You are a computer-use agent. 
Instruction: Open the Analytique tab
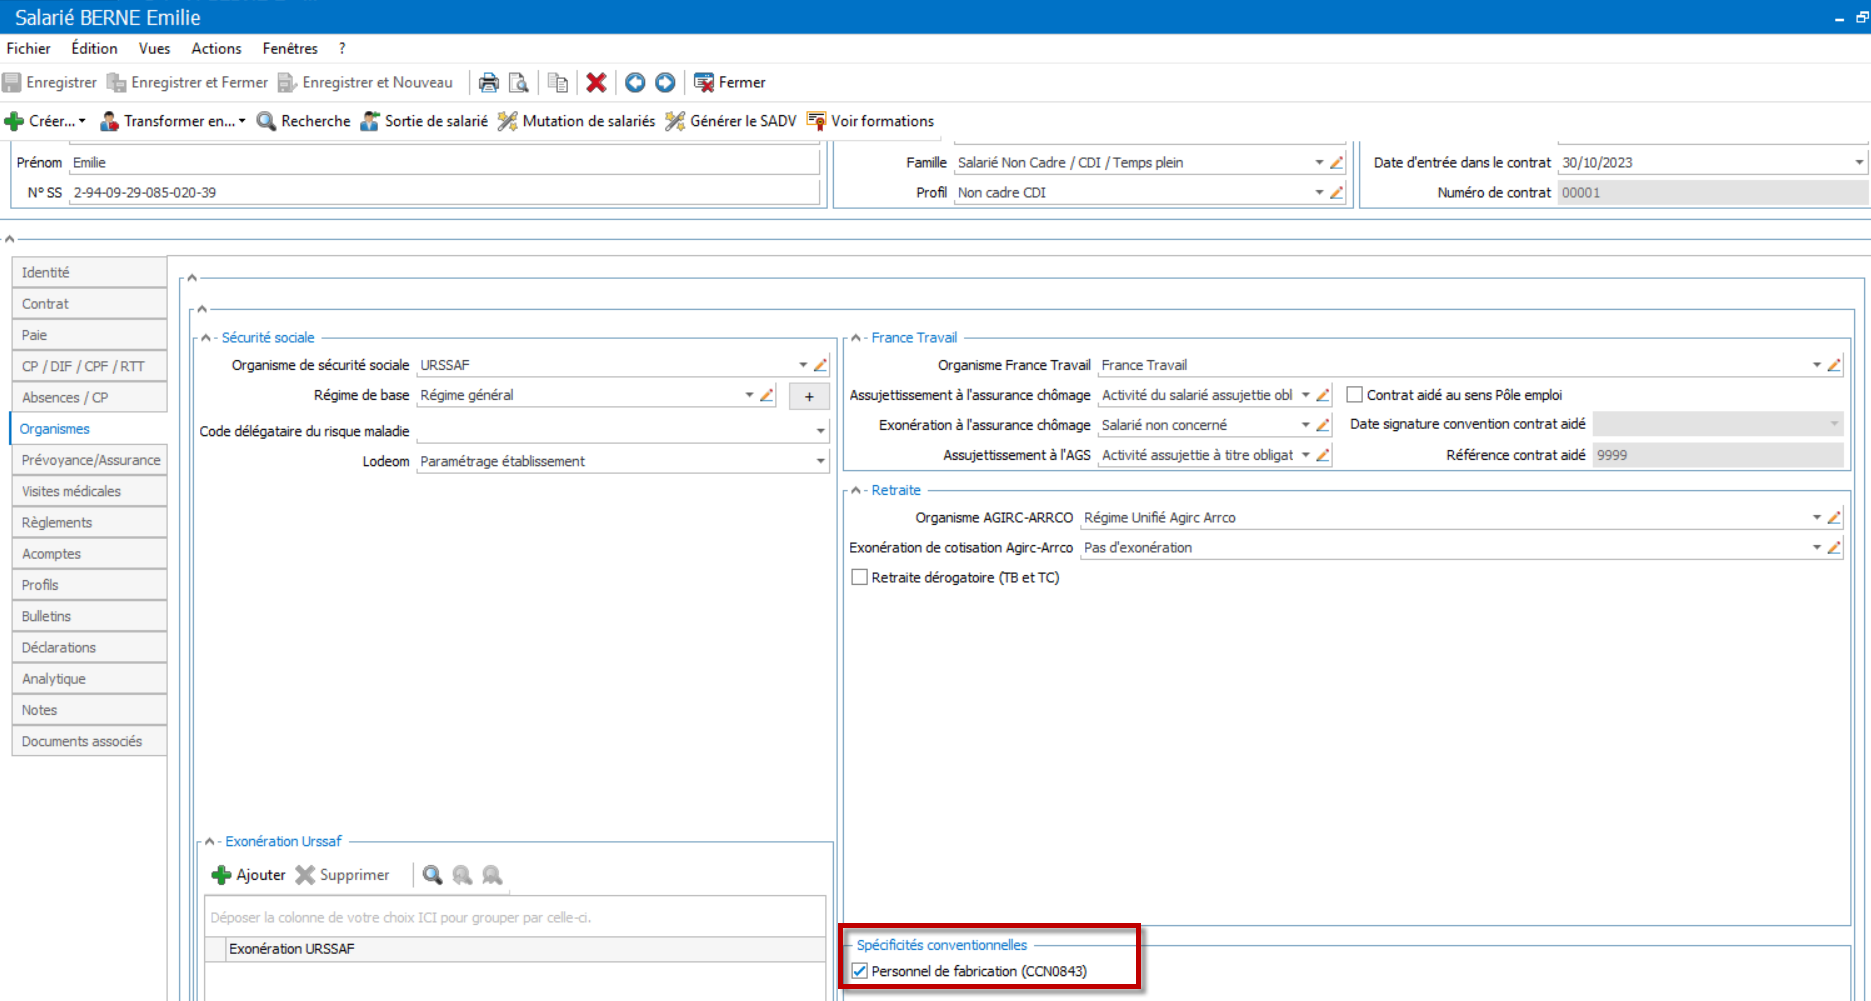pyautogui.click(x=89, y=679)
